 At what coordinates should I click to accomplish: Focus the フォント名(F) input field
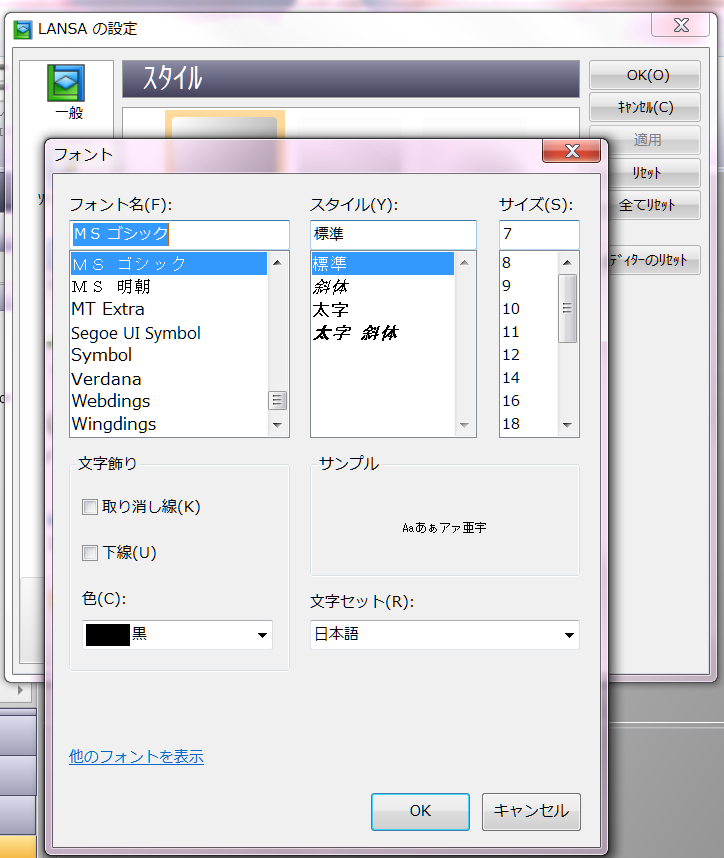pos(179,234)
